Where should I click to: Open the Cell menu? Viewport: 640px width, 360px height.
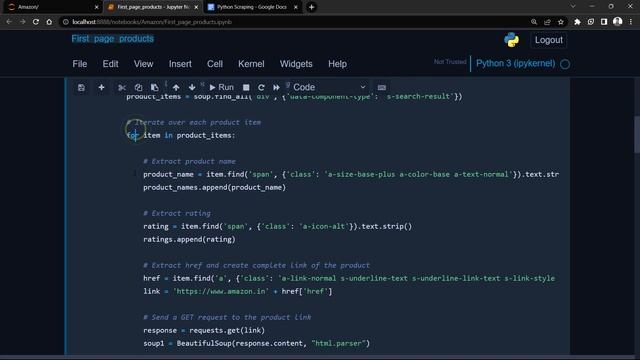click(215, 64)
